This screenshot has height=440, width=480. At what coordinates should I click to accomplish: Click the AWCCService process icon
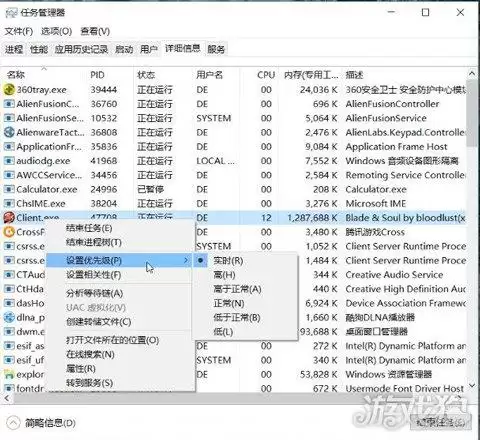(x=9, y=175)
